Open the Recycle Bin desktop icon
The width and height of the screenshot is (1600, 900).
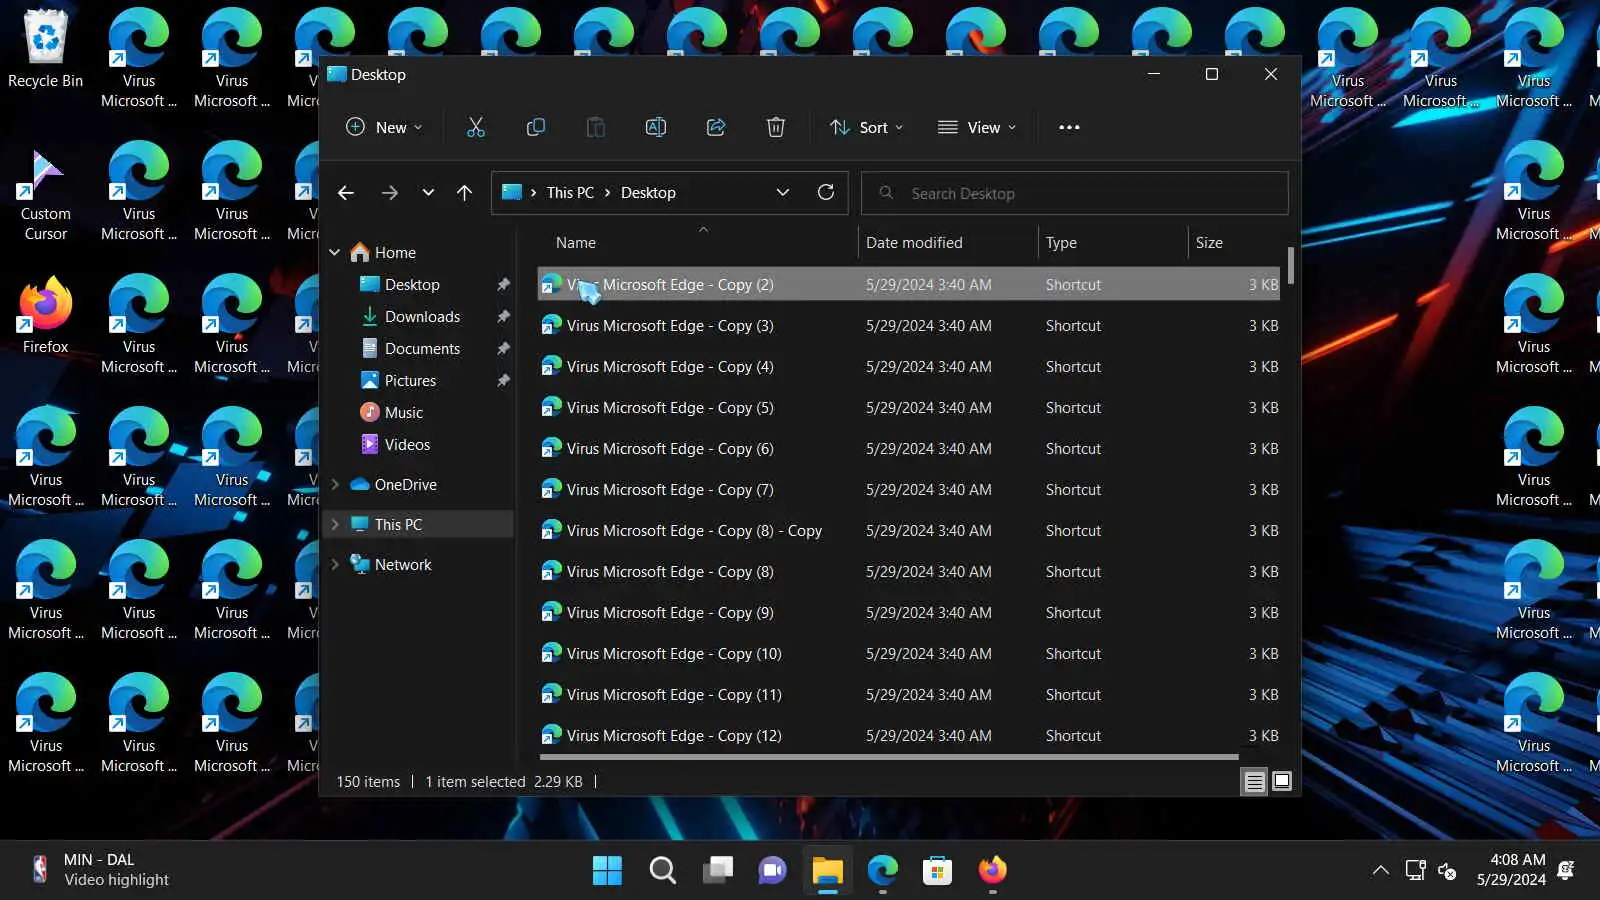(45, 48)
